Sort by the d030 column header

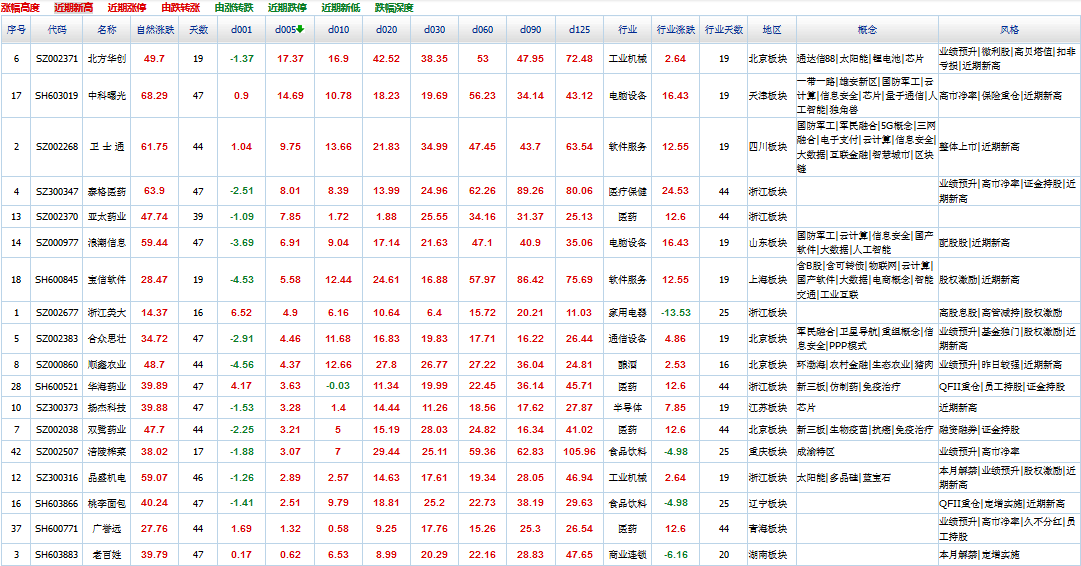(434, 30)
